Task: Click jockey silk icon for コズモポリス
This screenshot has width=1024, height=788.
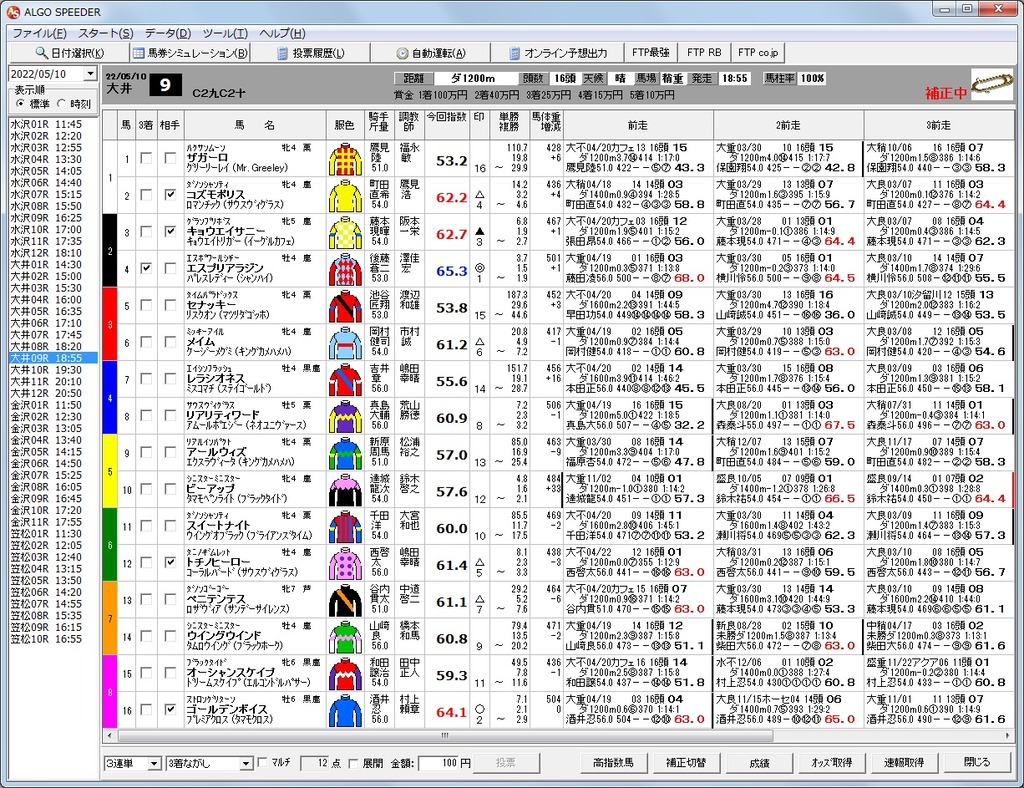Action: click(345, 196)
